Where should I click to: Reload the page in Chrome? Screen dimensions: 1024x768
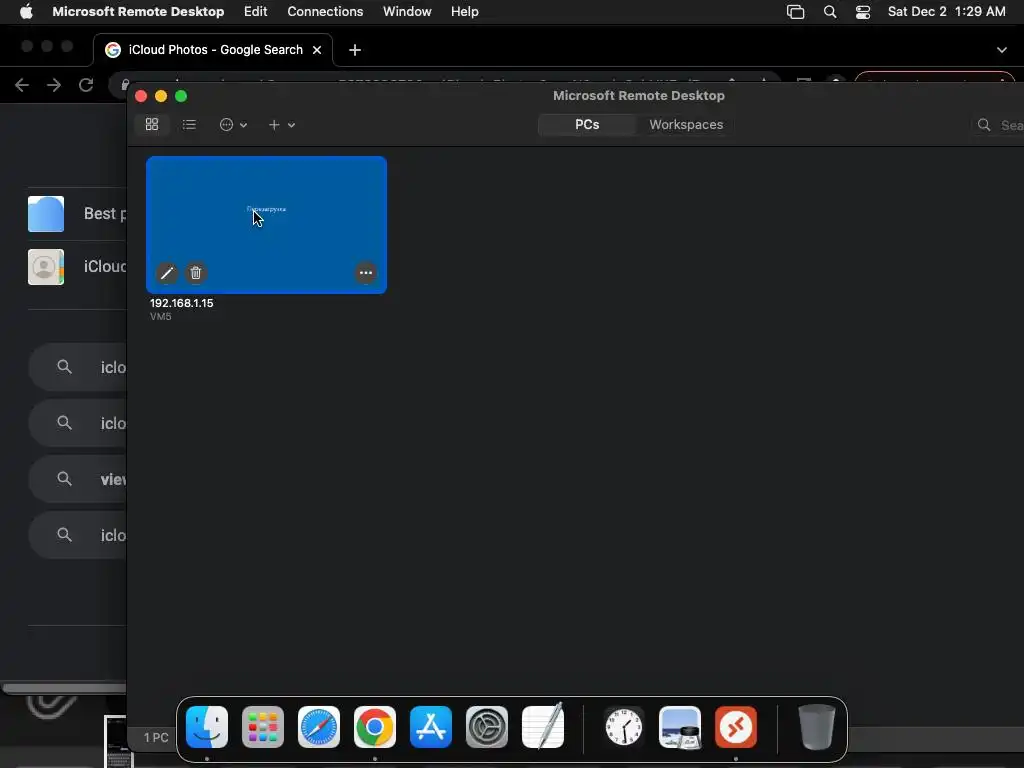pyautogui.click(x=86, y=85)
